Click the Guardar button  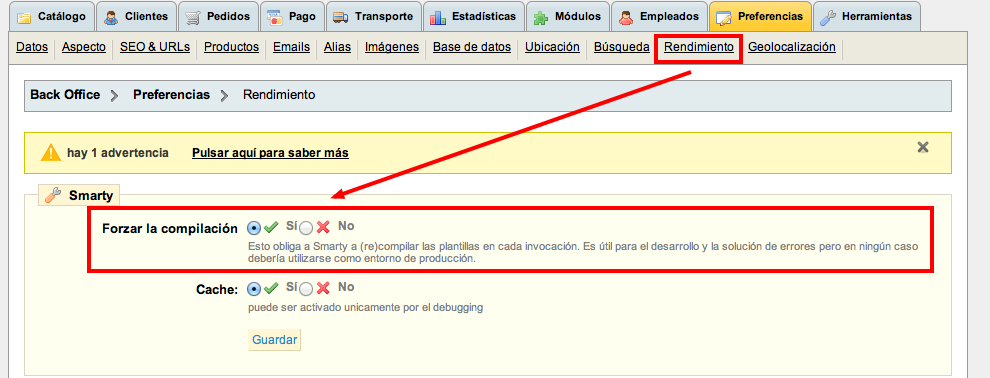coord(275,340)
